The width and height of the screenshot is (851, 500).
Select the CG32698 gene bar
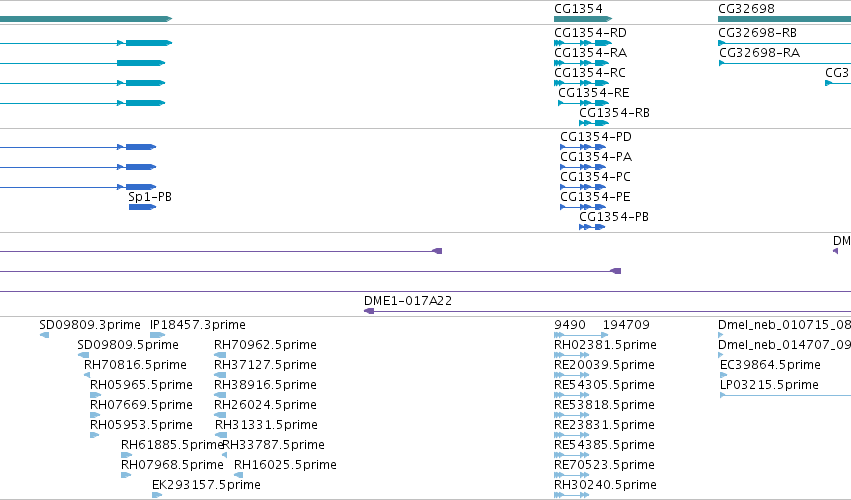[x=784, y=19]
